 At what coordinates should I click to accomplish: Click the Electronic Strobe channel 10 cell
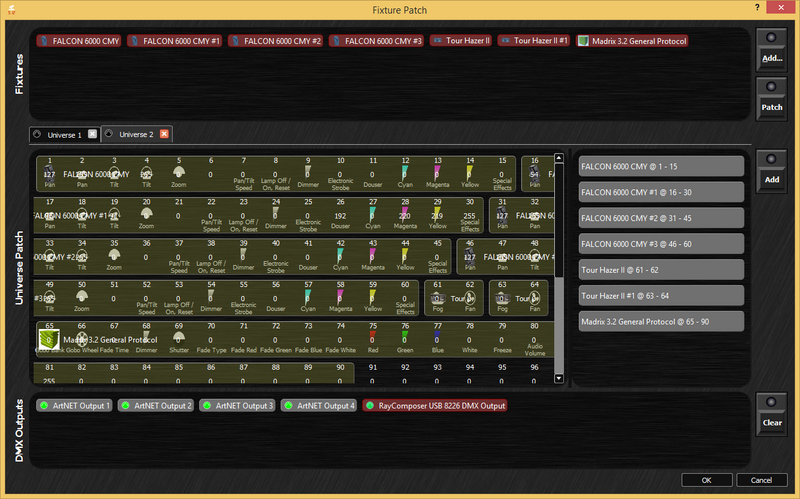pyautogui.click(x=340, y=174)
